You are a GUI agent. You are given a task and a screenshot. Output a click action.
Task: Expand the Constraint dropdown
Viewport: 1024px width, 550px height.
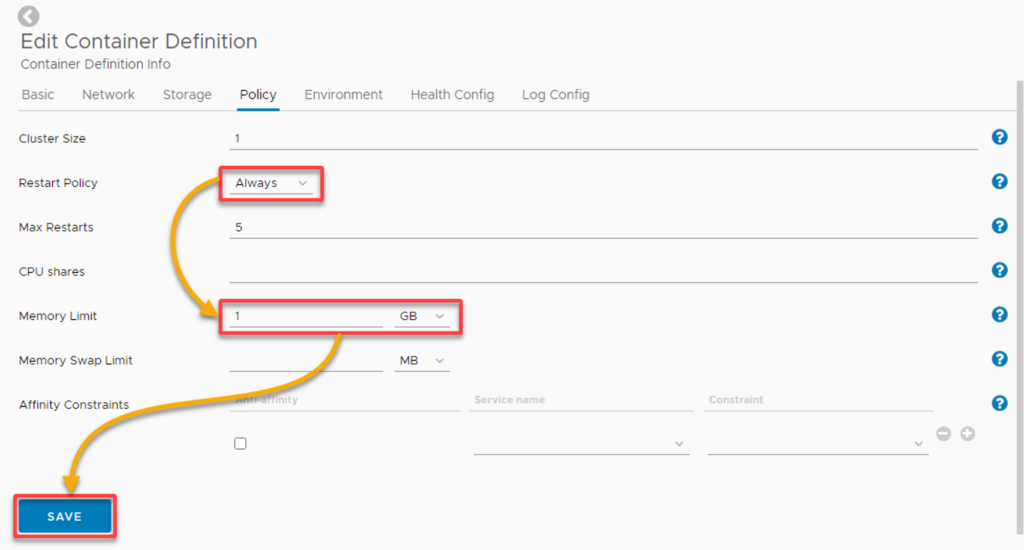click(818, 444)
